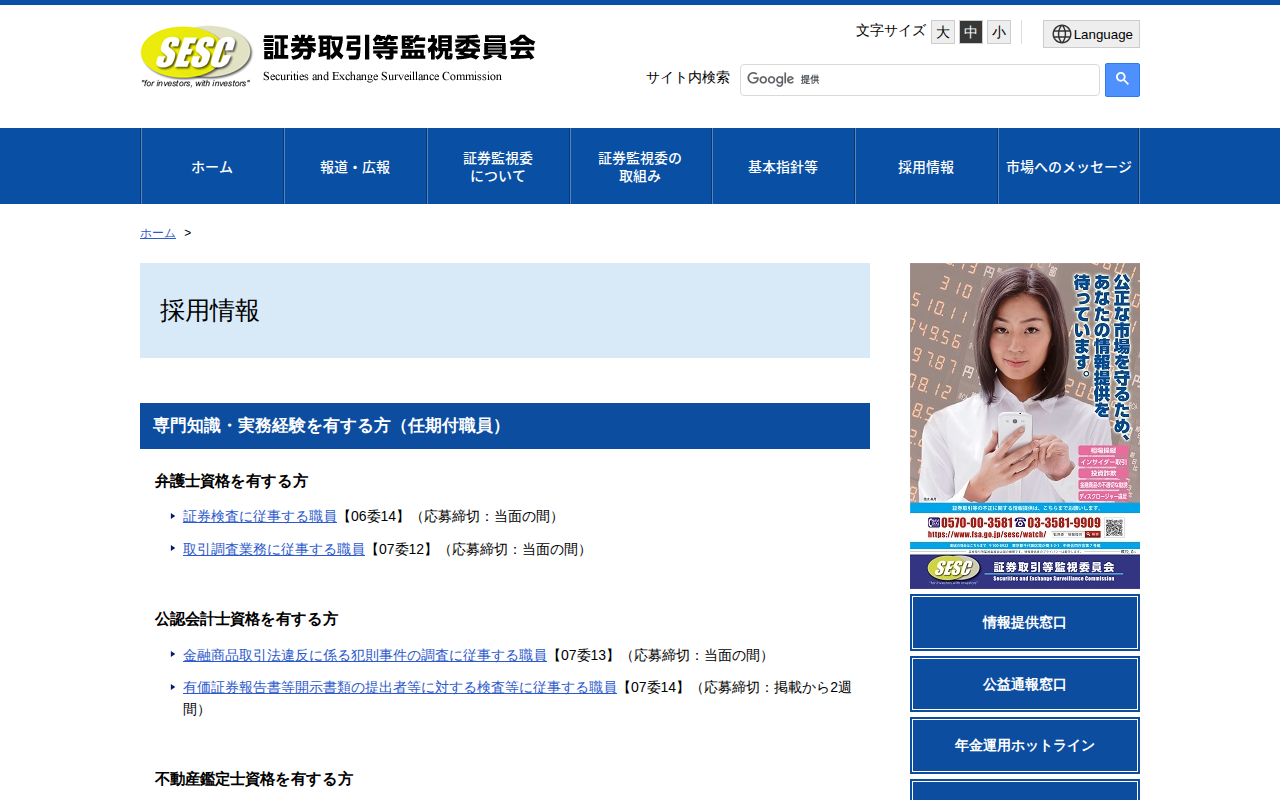The height and width of the screenshot is (800, 1280).
Task: Open the 報道・広報 navigation menu
Action: point(355,166)
